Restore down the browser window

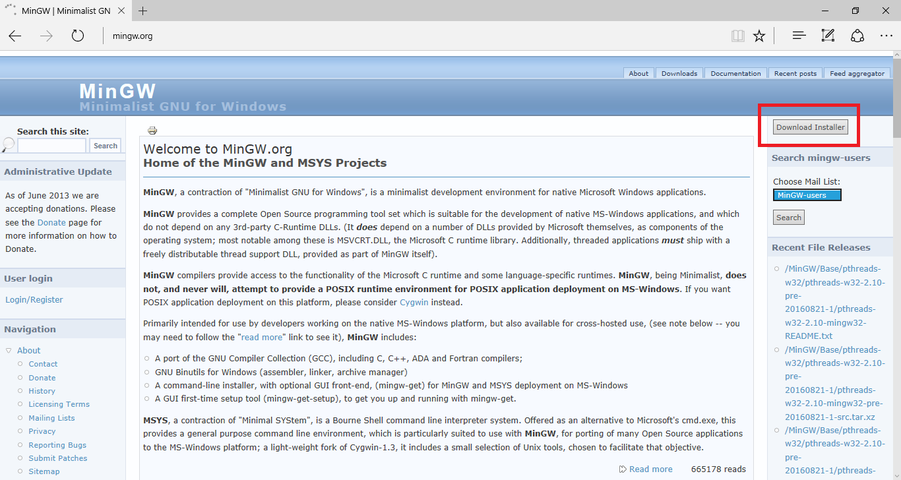[x=856, y=10]
